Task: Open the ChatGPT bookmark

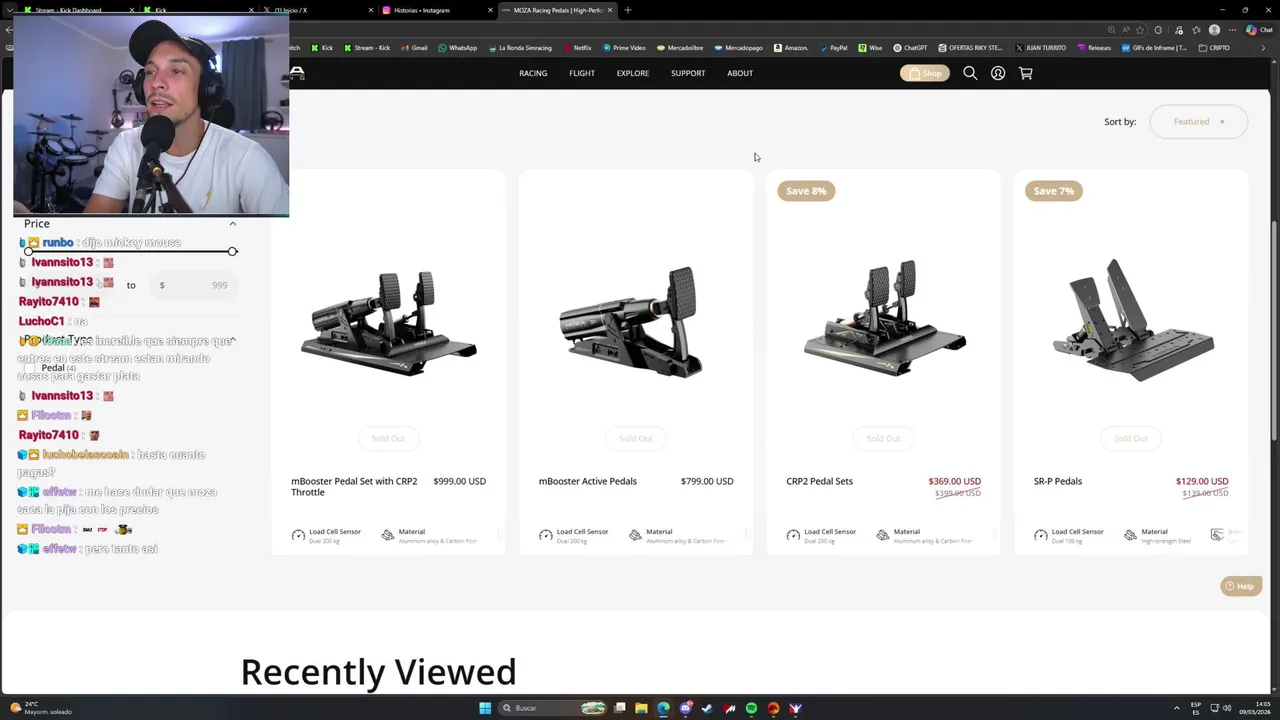Action: tap(910, 48)
